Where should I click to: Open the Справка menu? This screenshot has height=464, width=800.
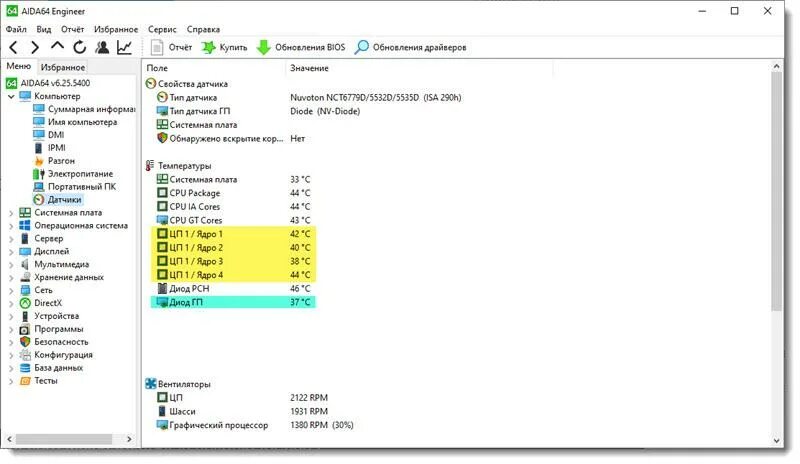pos(203,29)
